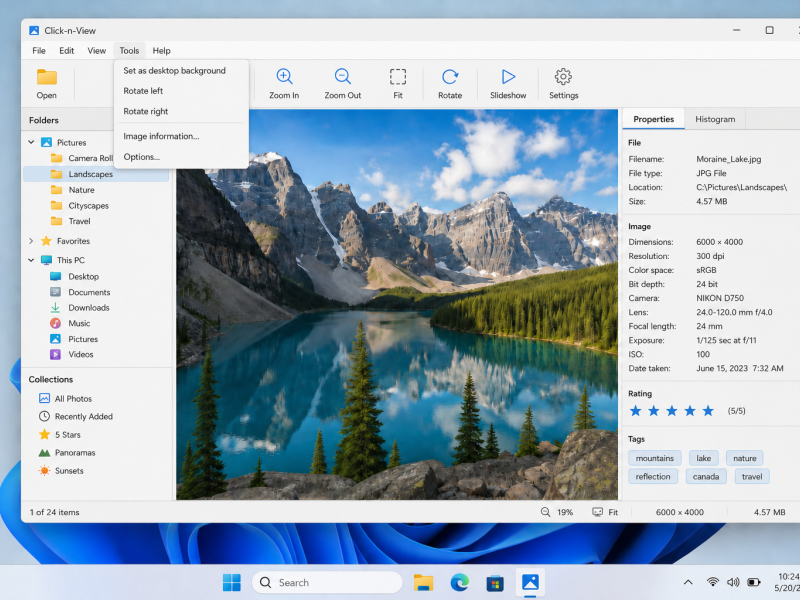Remove or select the mountains tag
The height and width of the screenshot is (600, 800).
coord(655,458)
